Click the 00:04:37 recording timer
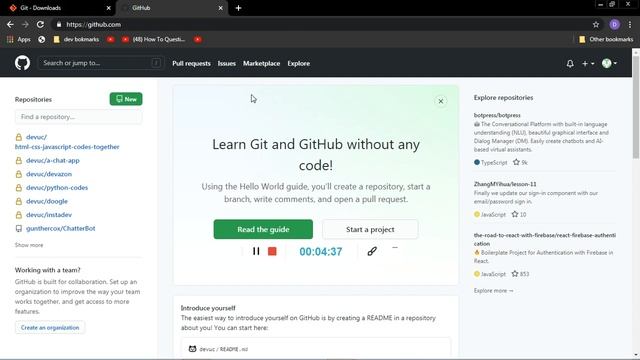 click(321, 252)
